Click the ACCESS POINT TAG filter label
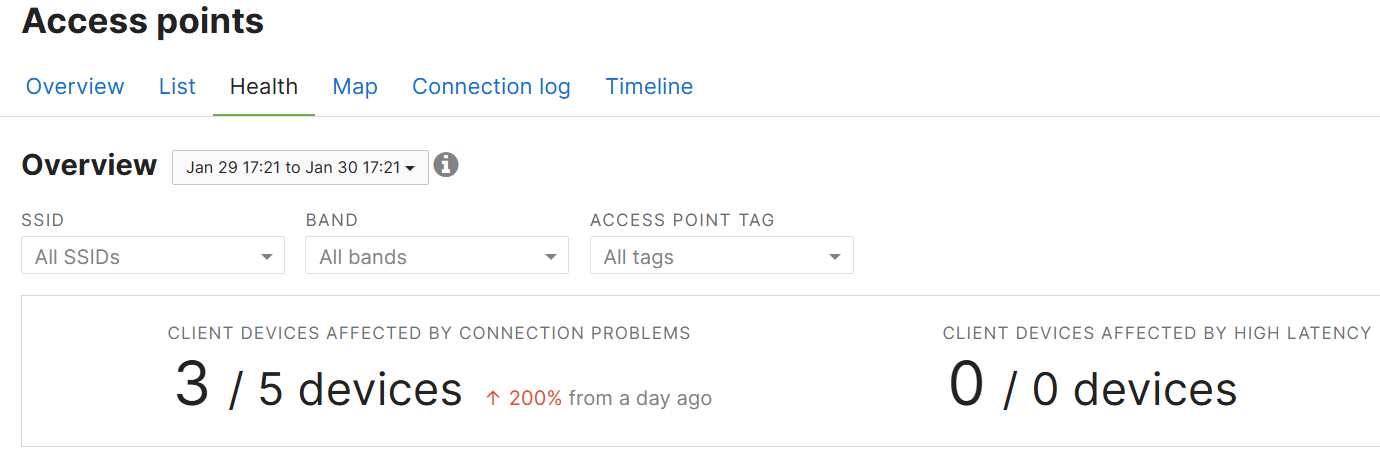Viewport: 1380px width, 458px height. pos(682,220)
